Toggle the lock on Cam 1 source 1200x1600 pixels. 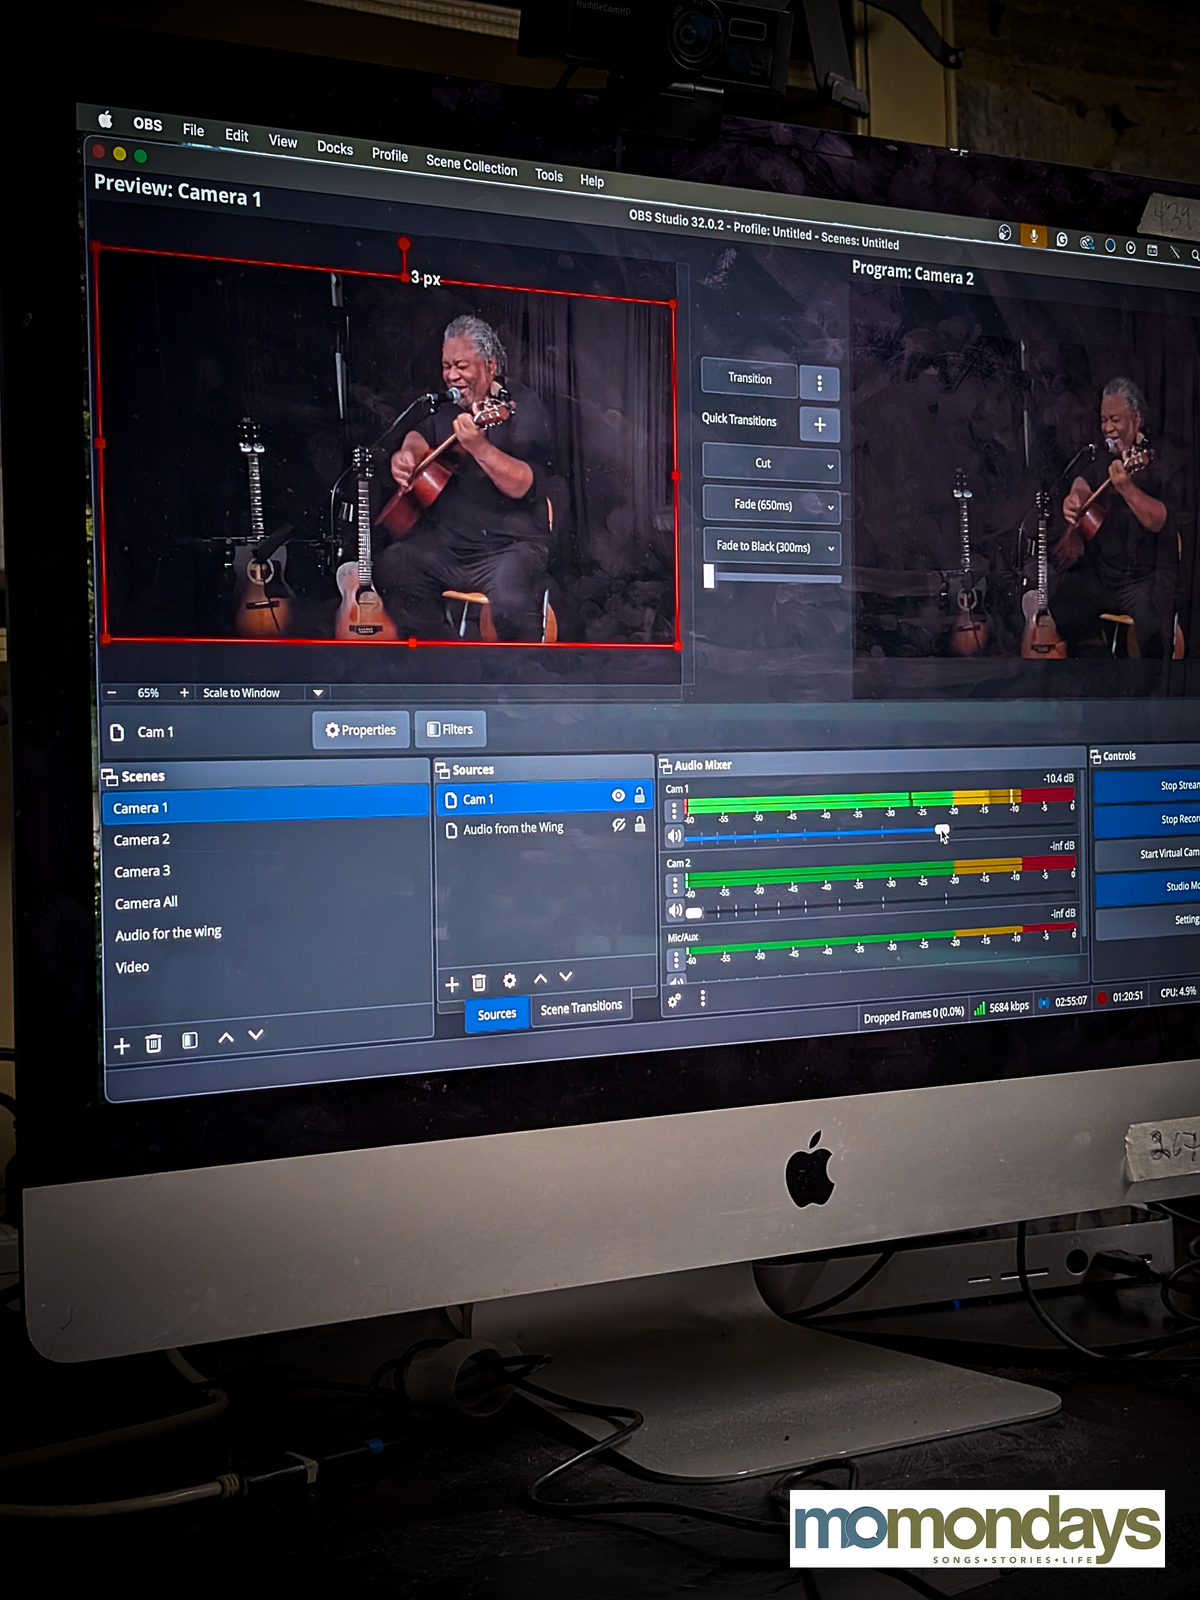[640, 796]
